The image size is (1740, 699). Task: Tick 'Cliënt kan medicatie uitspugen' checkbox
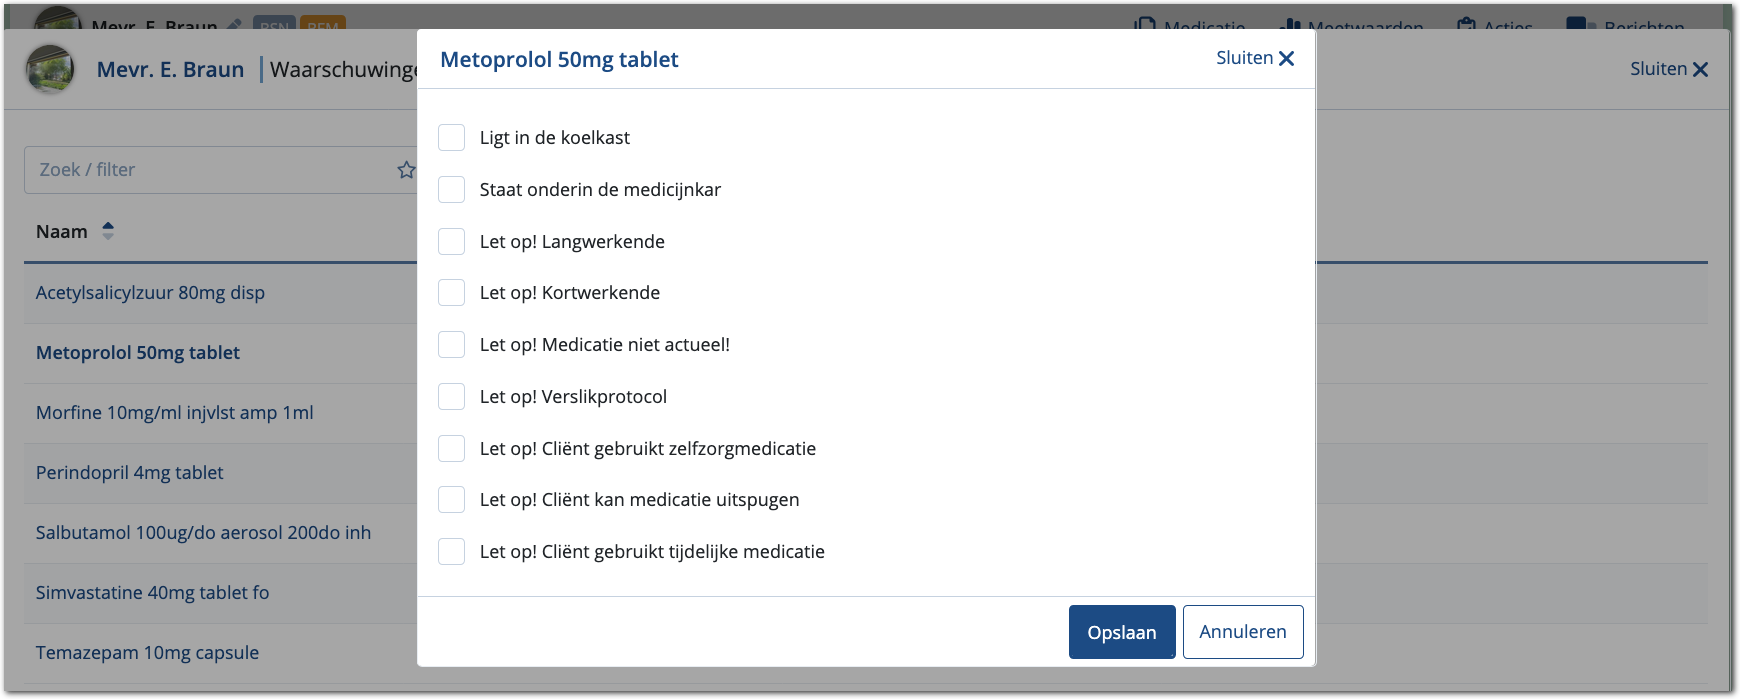pos(452,500)
